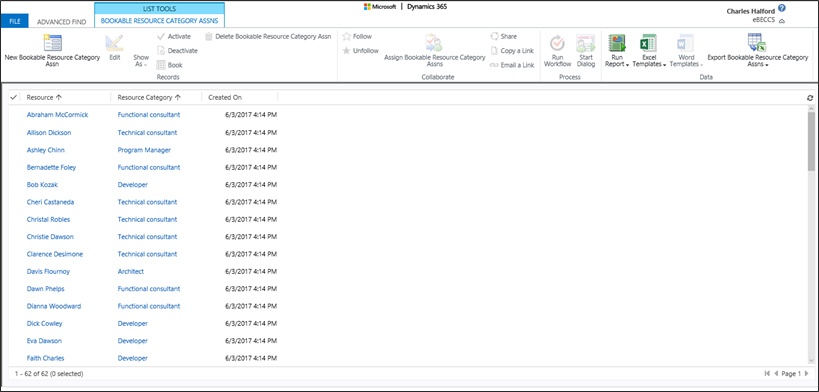Click the LIST TOOLS tab header
The image size is (819, 392).
point(159,9)
